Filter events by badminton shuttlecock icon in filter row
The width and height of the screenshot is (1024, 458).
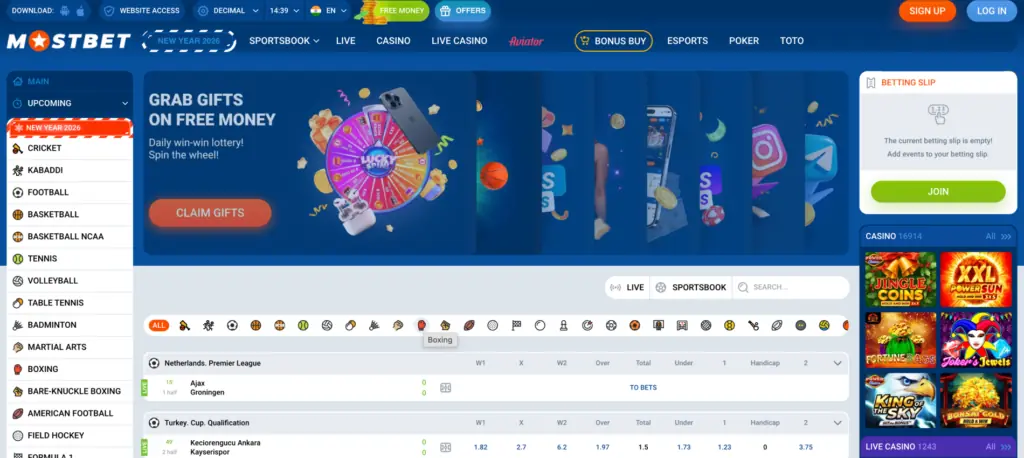click(x=374, y=325)
